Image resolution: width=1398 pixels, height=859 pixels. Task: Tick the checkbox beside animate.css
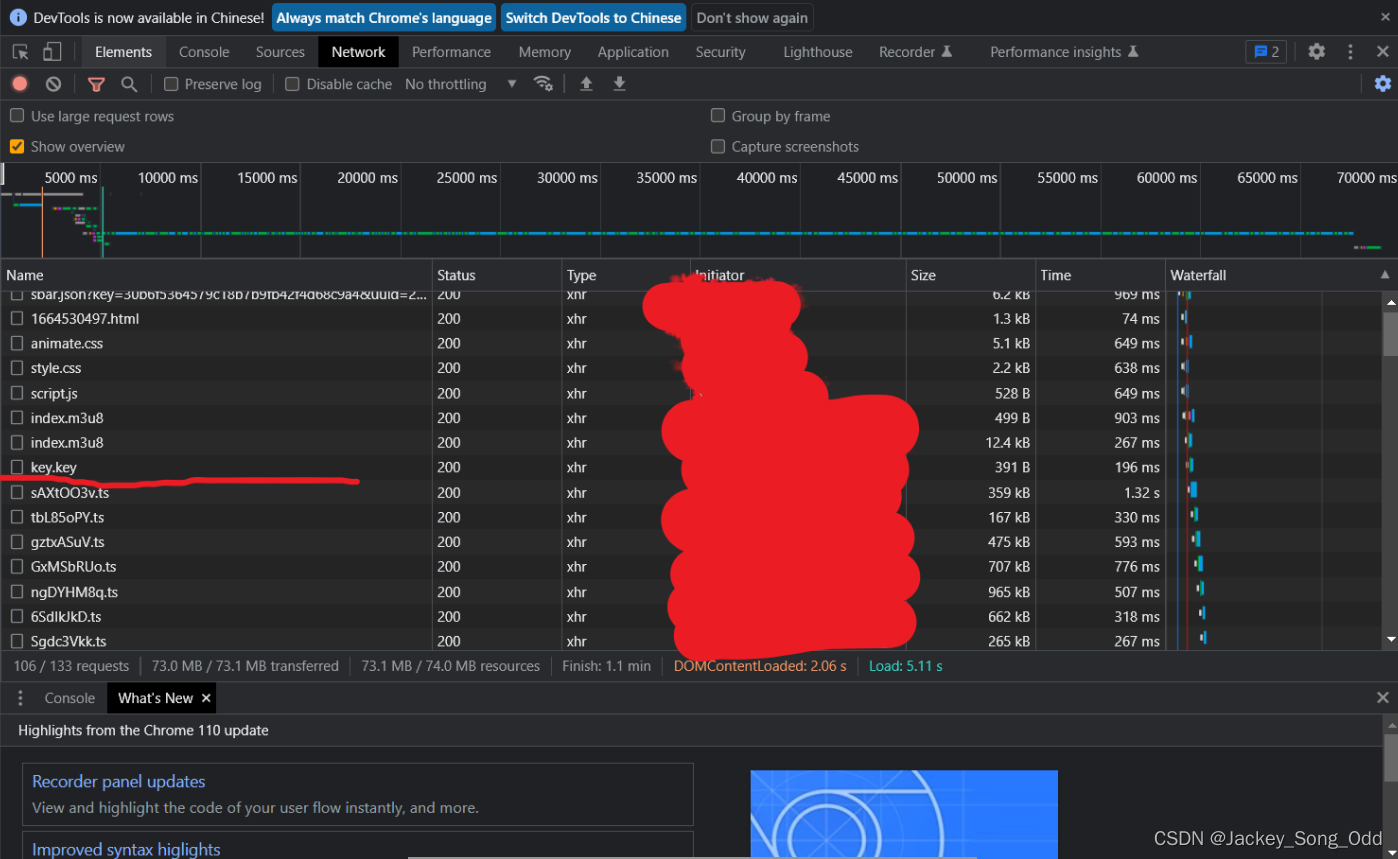(17, 343)
